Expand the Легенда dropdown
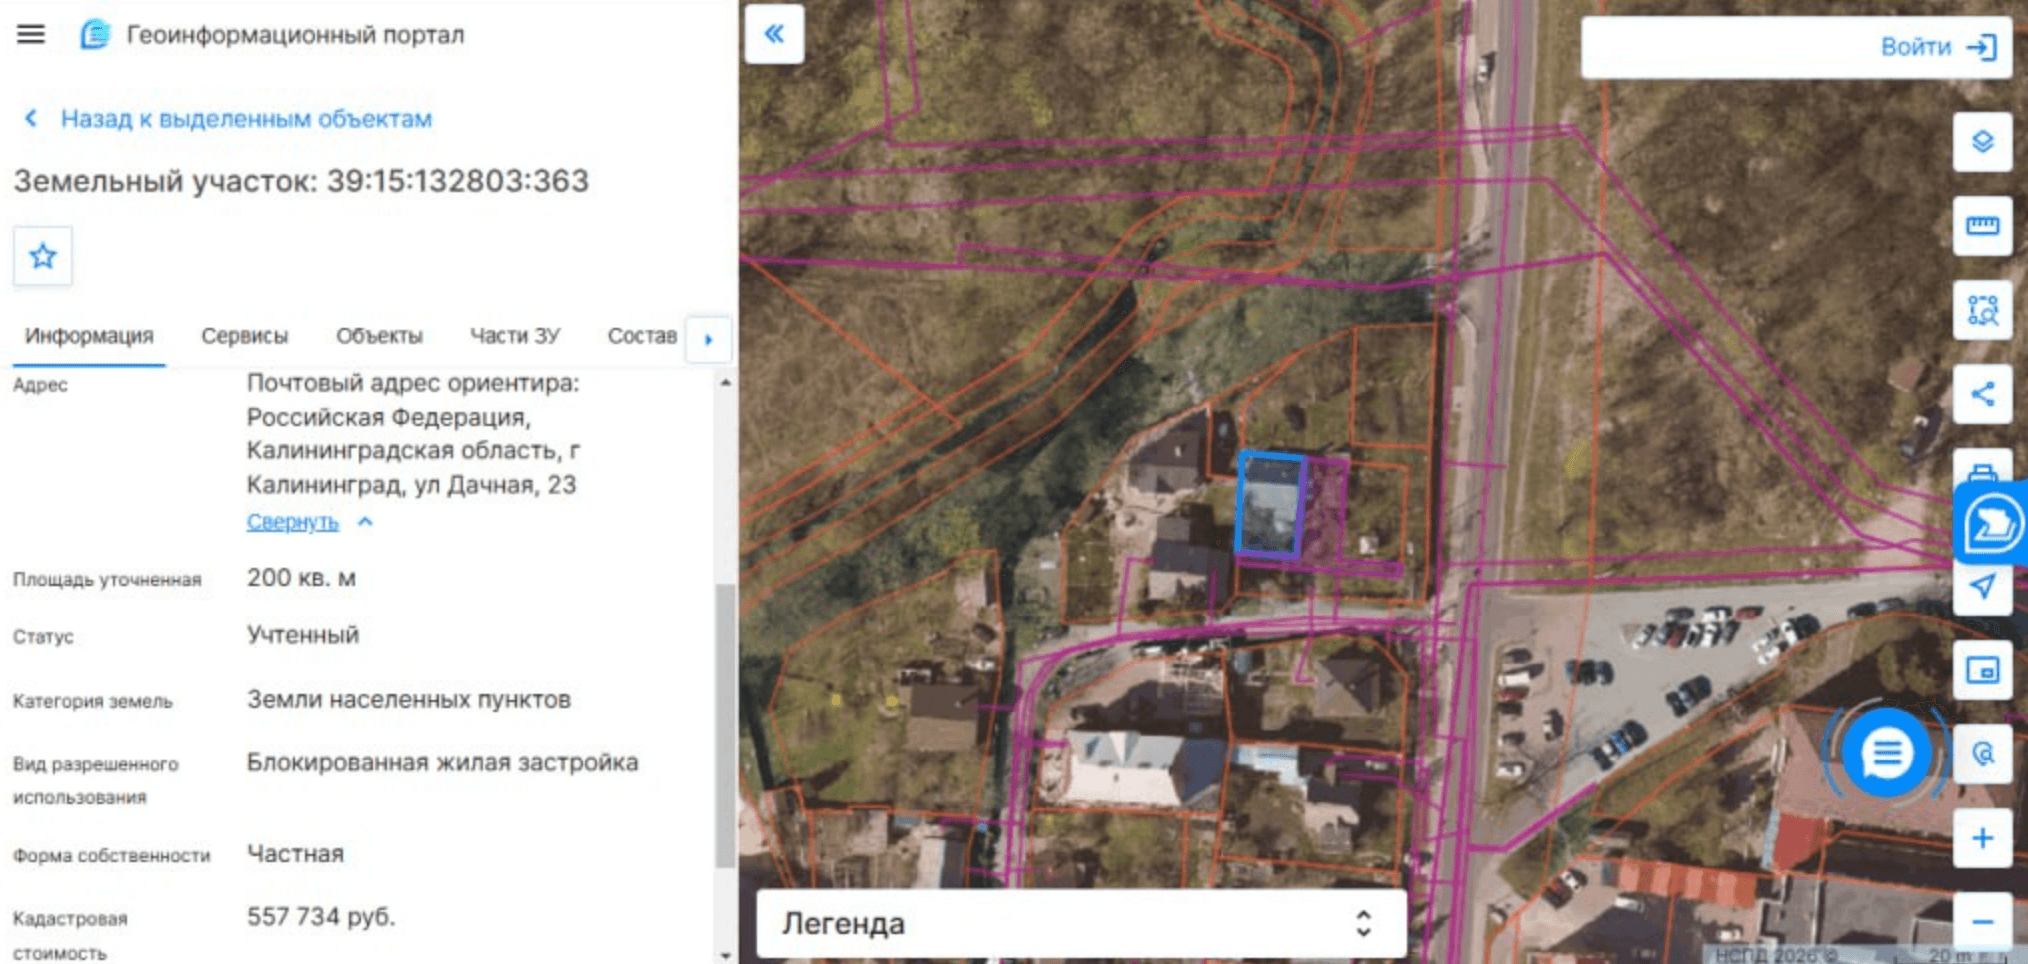Screen dimensions: 2028x964 (1081, 923)
